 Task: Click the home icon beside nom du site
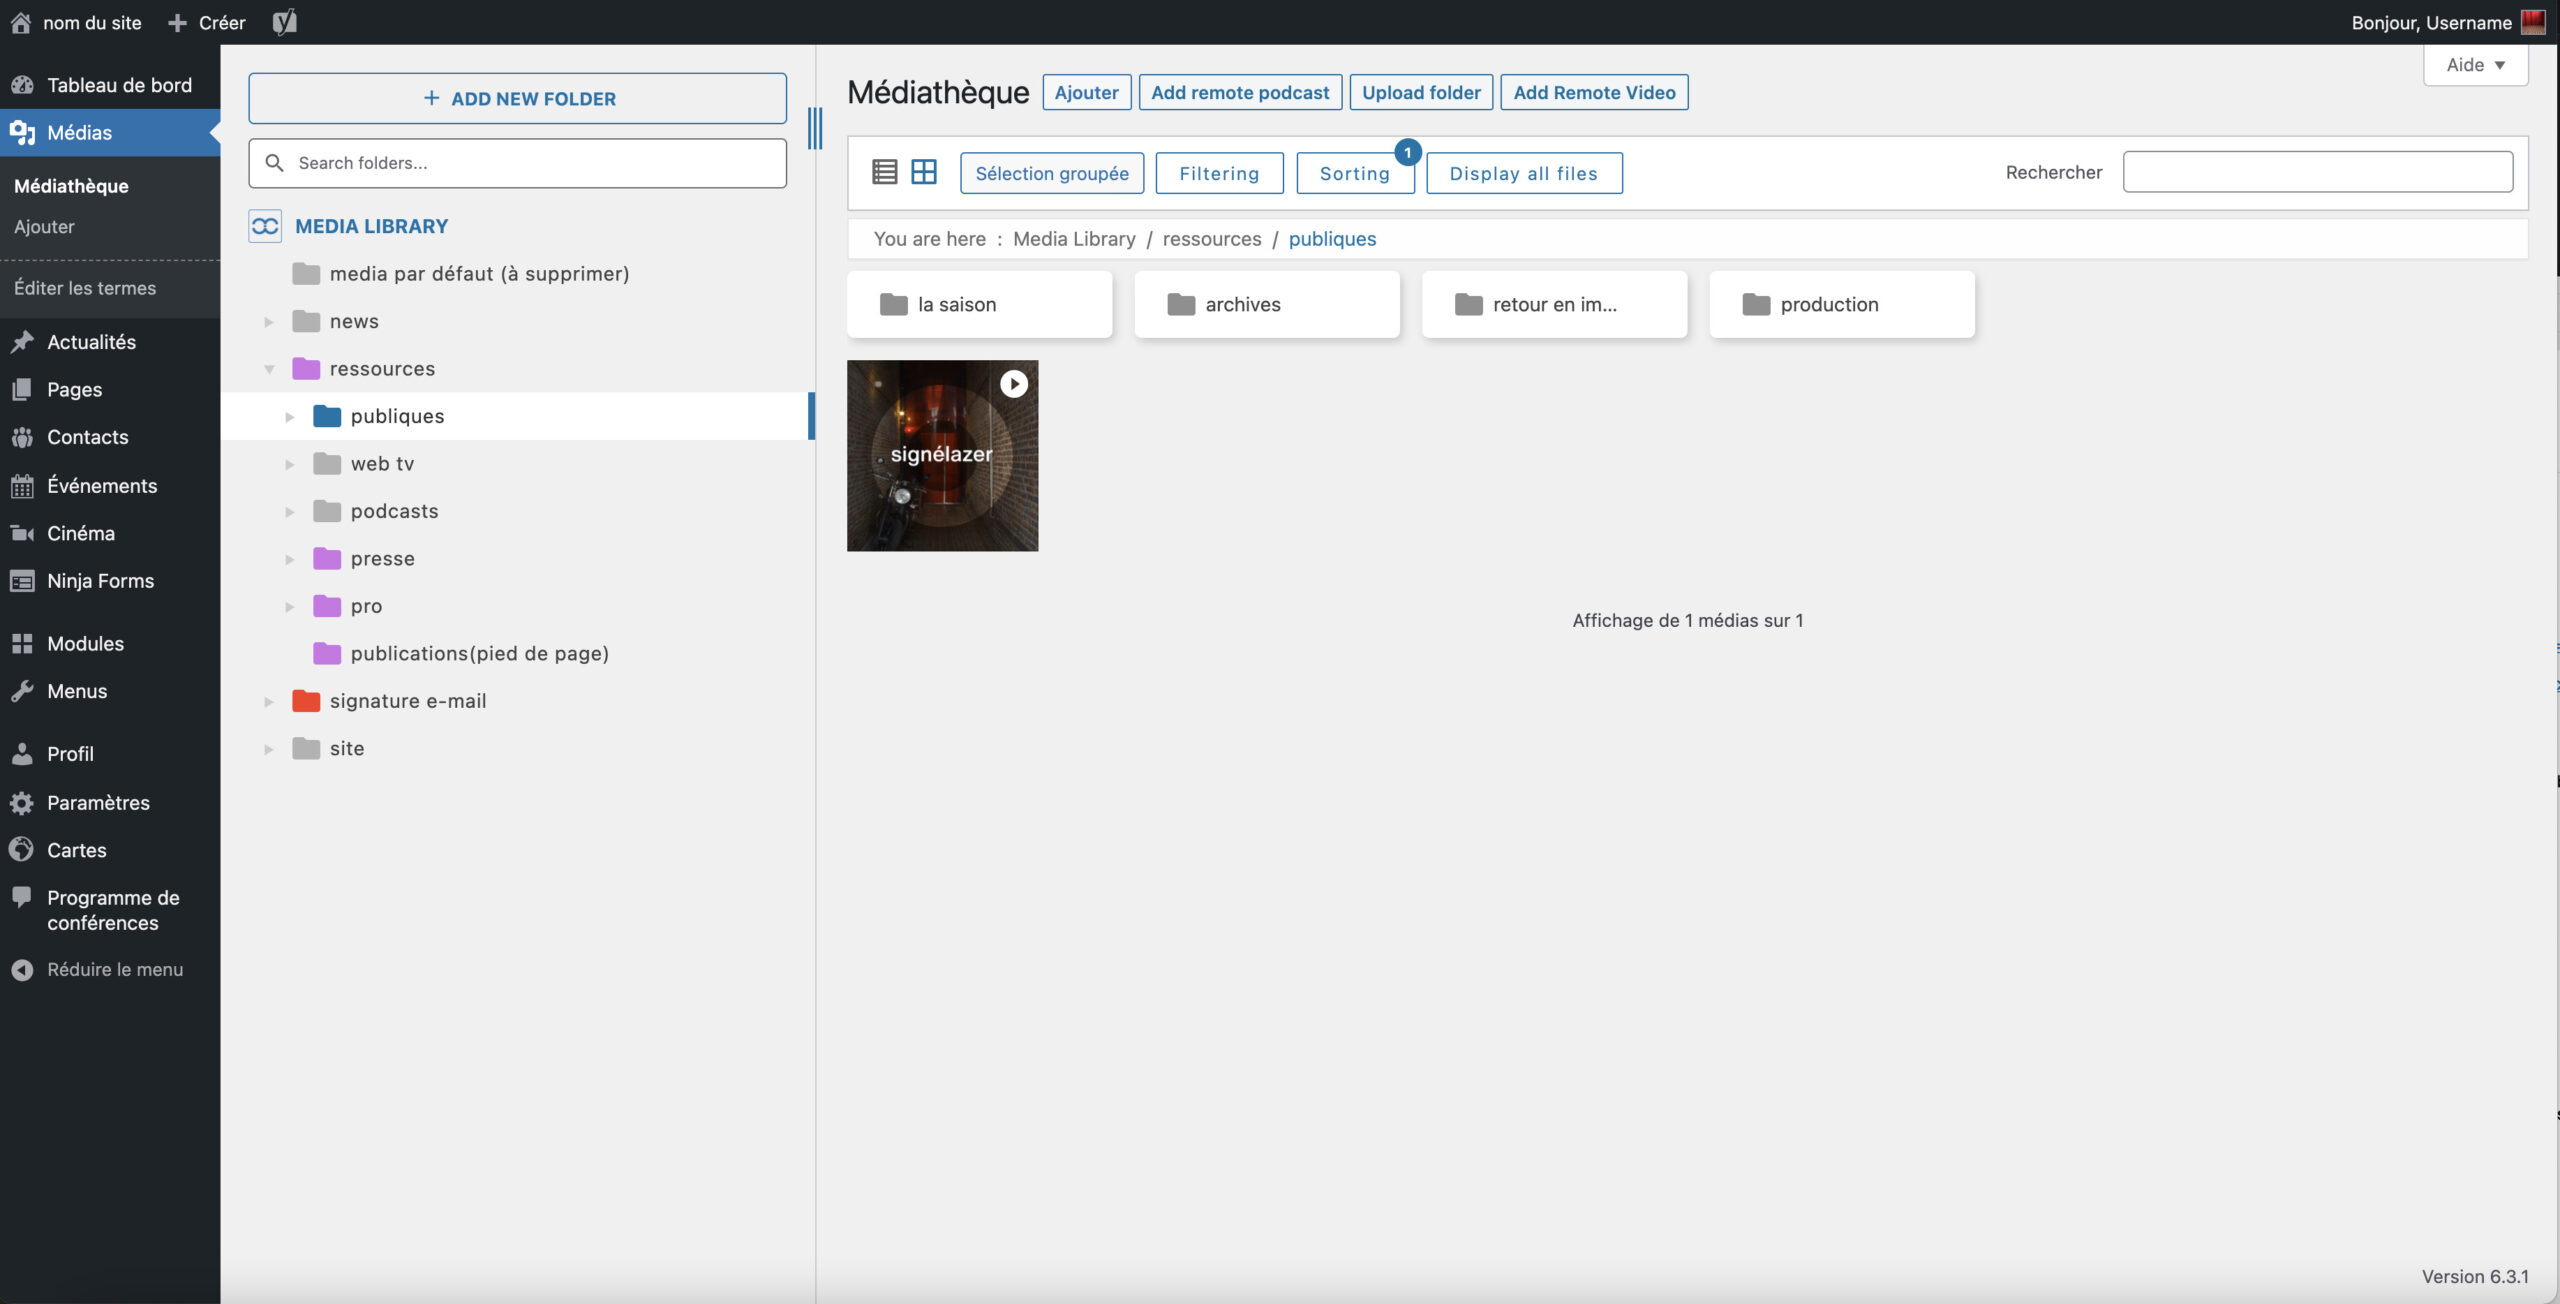coord(20,22)
